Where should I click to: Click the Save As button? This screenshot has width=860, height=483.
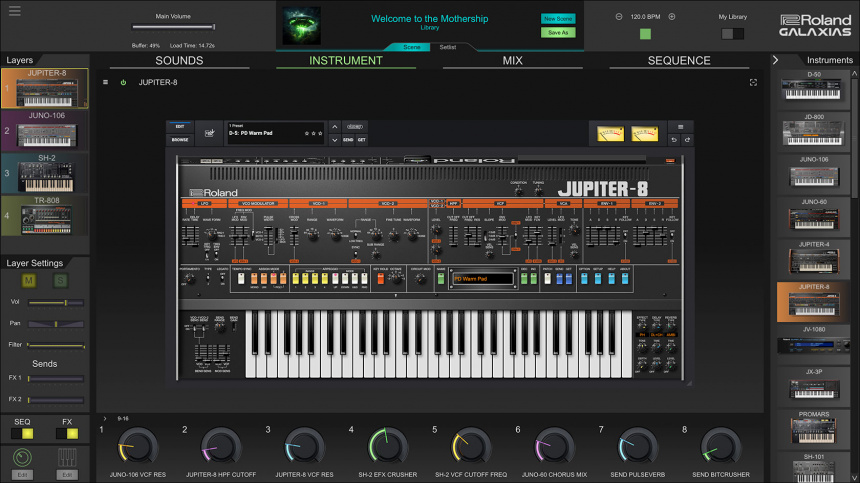click(x=558, y=32)
